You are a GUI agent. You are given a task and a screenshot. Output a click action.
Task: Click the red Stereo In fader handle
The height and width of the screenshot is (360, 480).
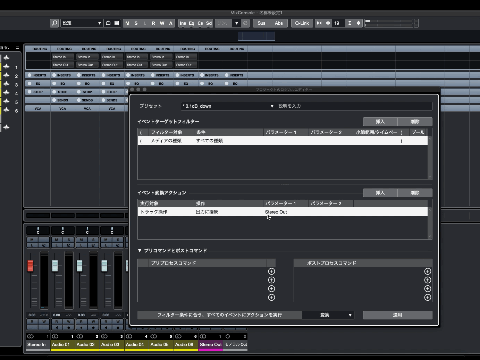click(x=30, y=266)
